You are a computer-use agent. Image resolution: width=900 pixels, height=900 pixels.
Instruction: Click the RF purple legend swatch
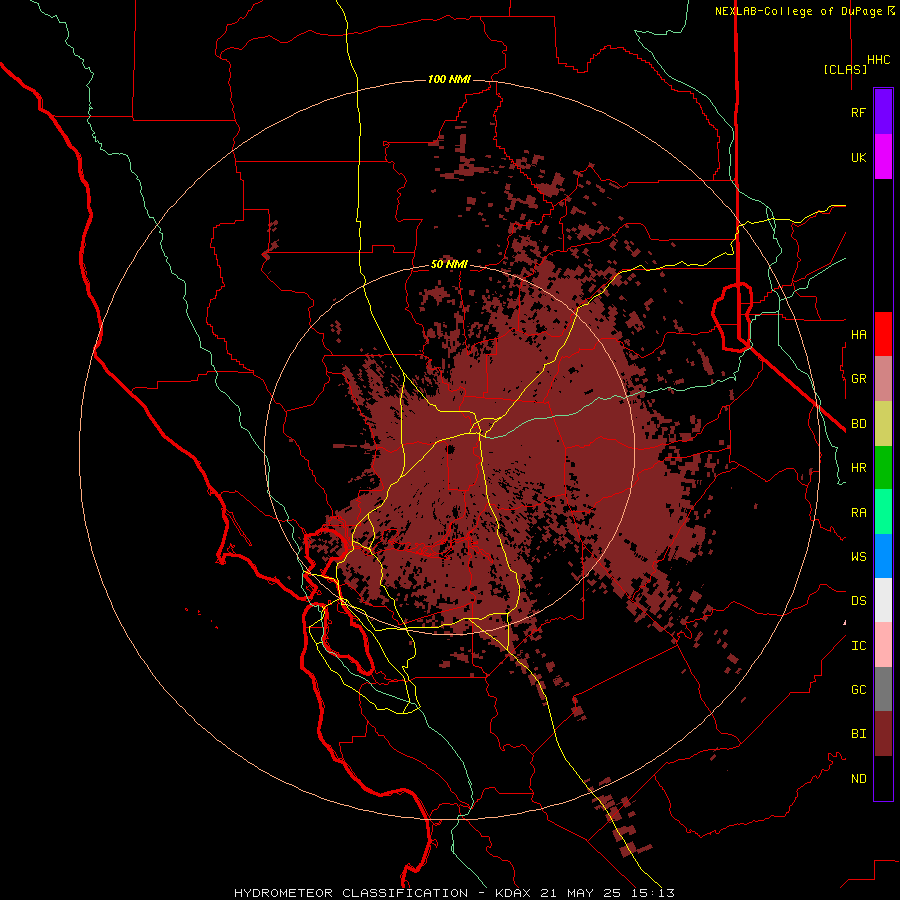[883, 112]
